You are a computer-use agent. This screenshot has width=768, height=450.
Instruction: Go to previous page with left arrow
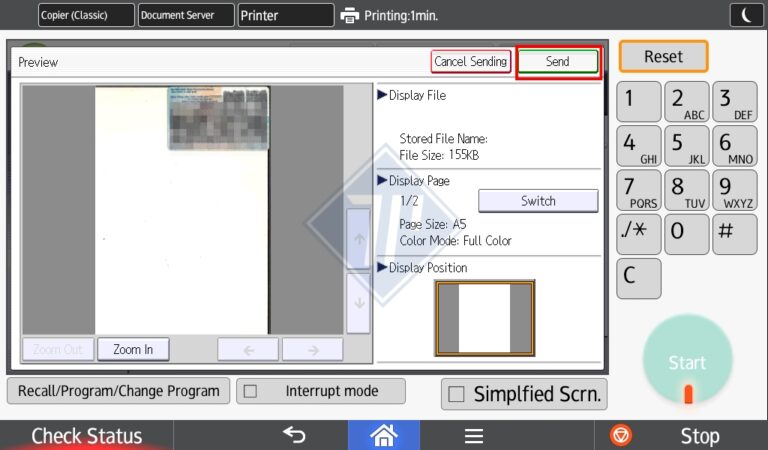click(x=248, y=349)
